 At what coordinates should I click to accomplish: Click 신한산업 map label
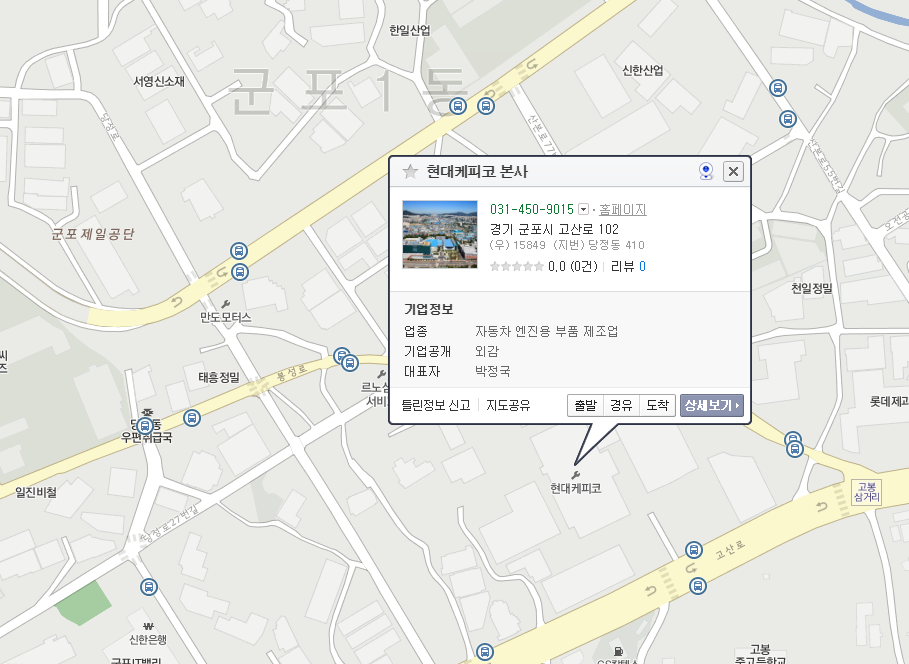[x=642, y=70]
